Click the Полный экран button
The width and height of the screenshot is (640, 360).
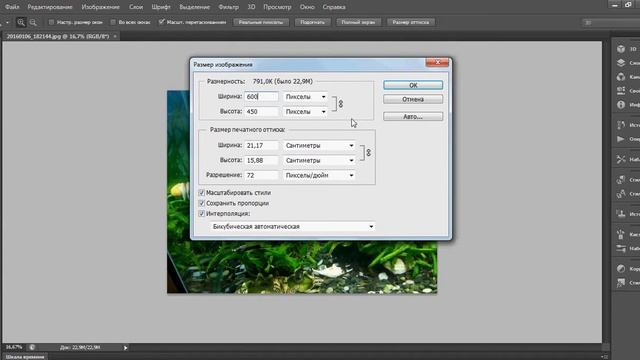point(358,22)
